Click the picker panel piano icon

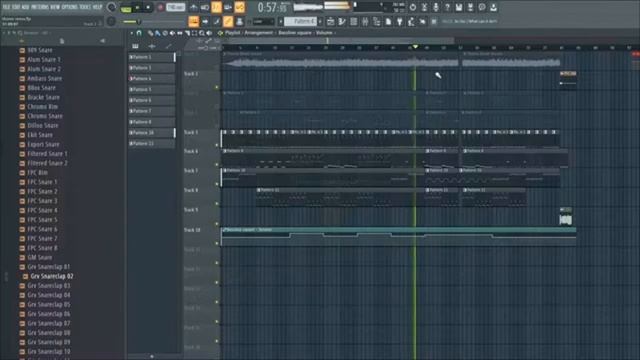pyautogui.click(x=135, y=47)
